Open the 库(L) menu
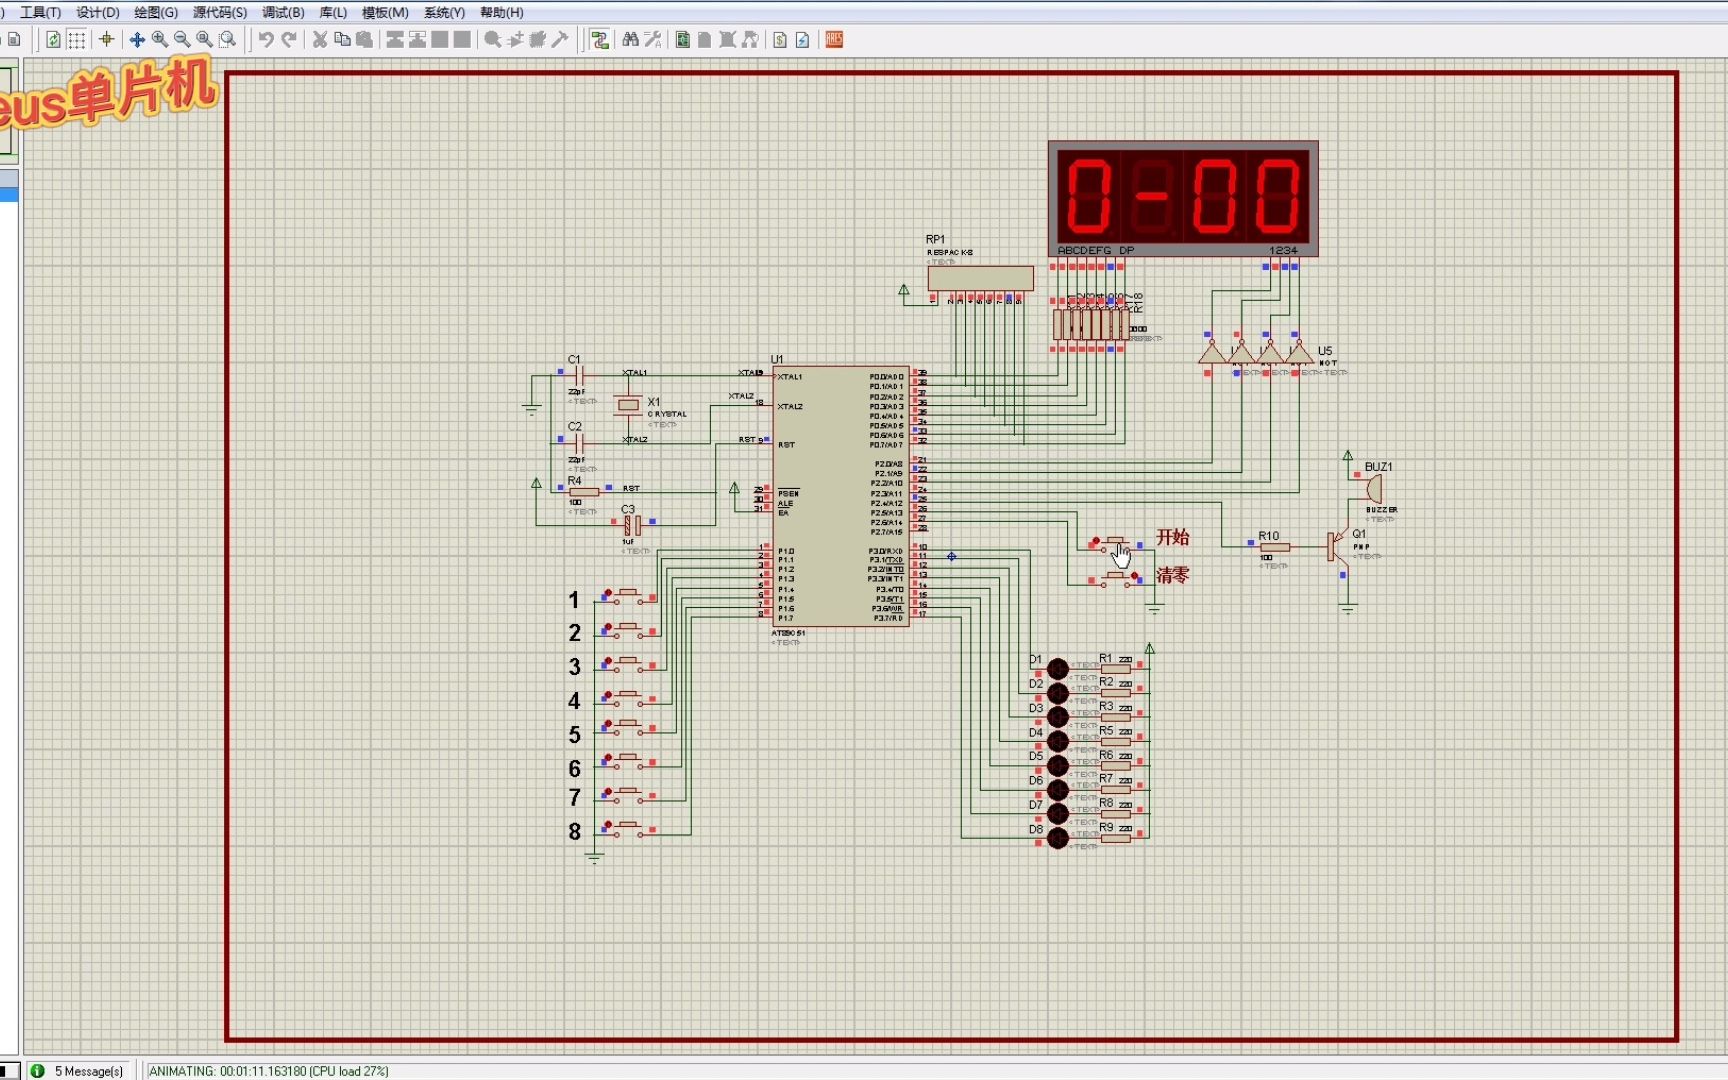This screenshot has height=1080, width=1728. coord(333,12)
